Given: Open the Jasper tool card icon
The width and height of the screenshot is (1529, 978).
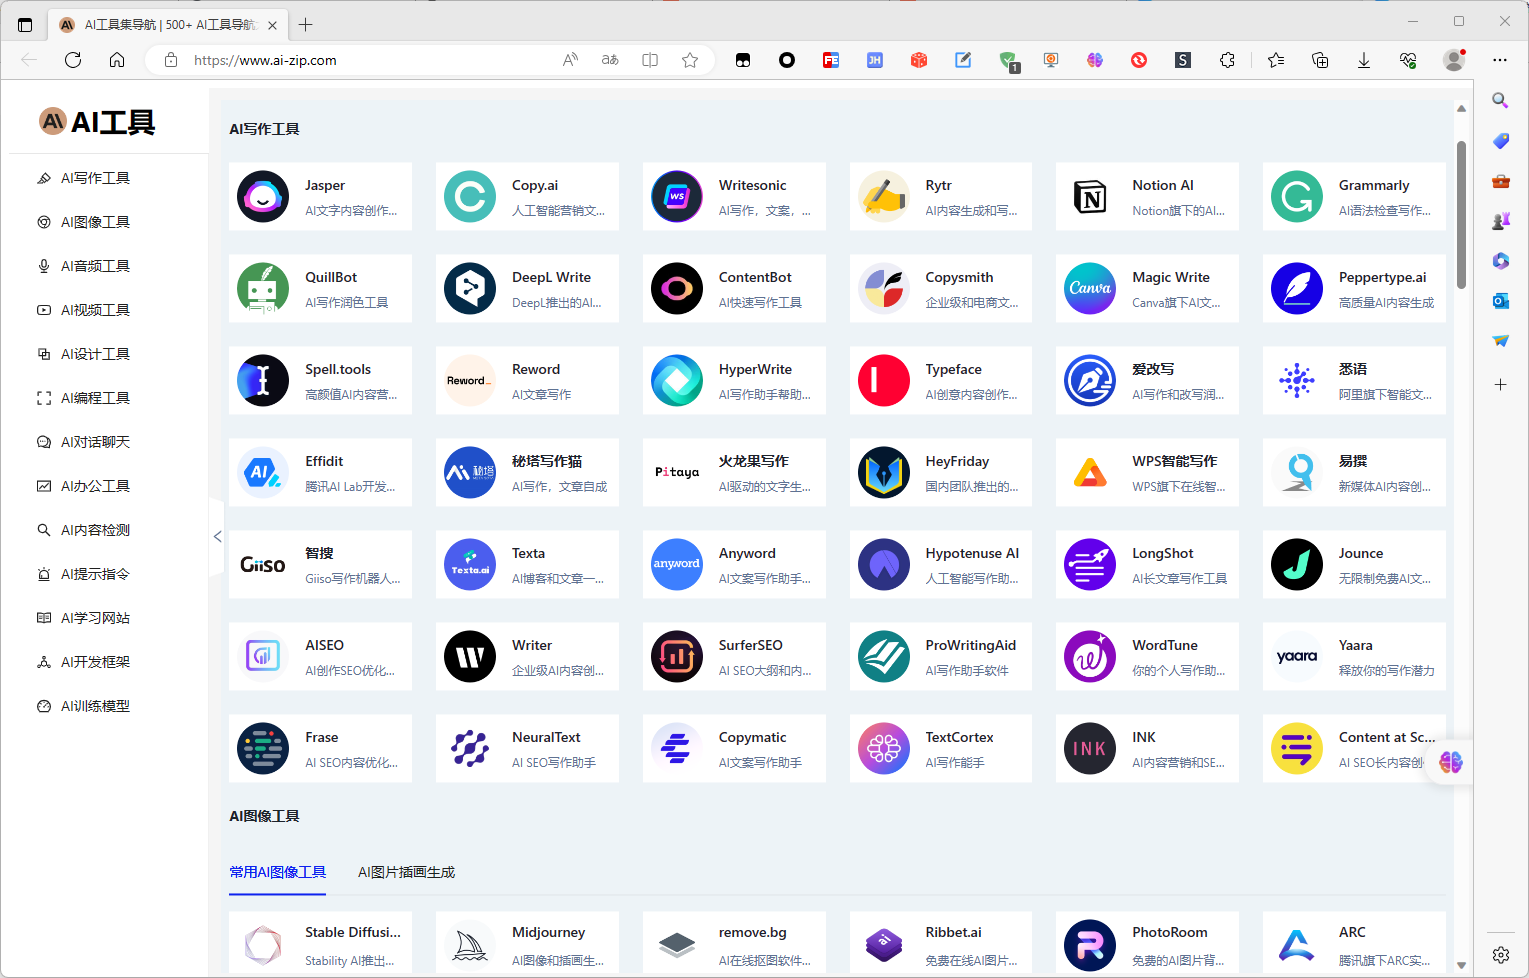Looking at the screenshot, I should 263,197.
